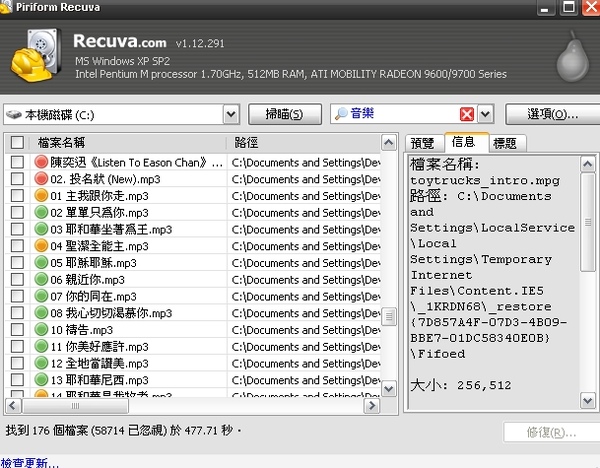Click green status dot for 12 全地當讚美.mp3

coord(41,363)
